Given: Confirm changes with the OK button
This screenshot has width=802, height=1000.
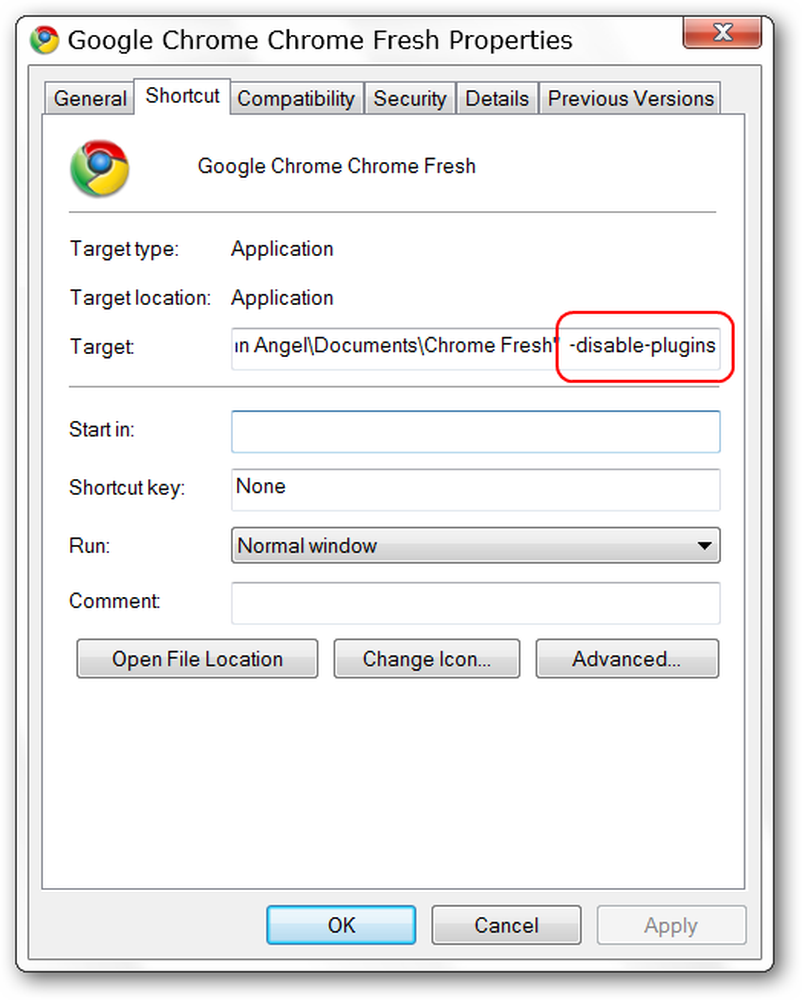Looking at the screenshot, I should (x=341, y=925).
